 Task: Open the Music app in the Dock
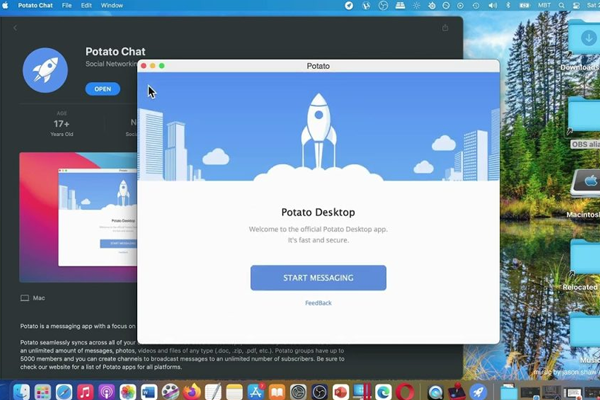coord(85,391)
